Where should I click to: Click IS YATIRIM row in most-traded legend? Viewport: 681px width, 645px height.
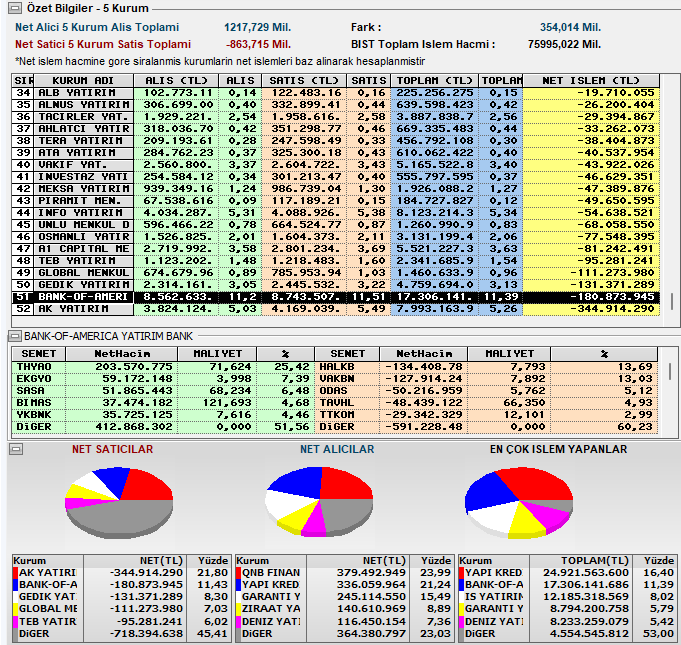[567, 597]
